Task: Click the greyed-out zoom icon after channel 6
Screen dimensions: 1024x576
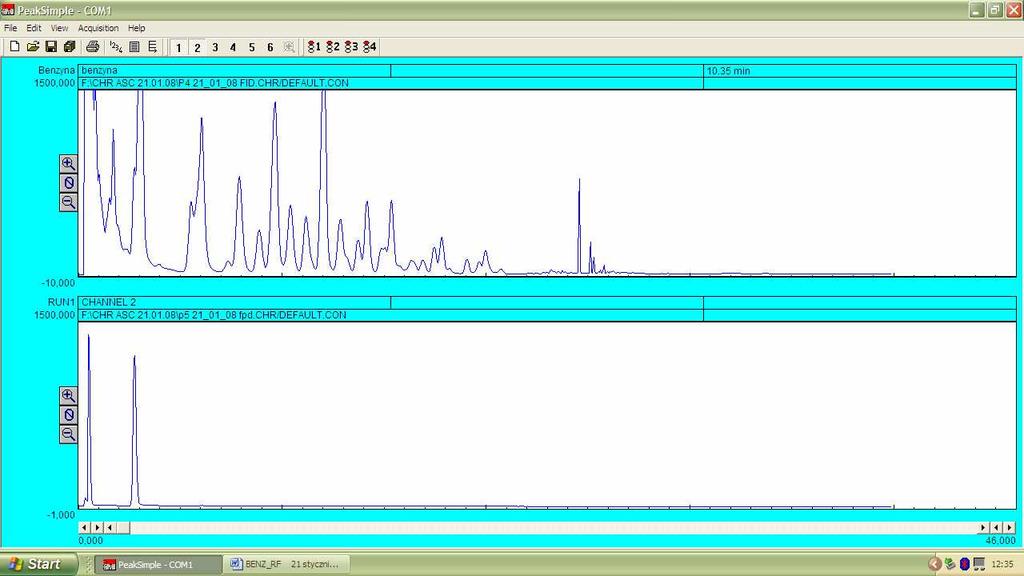Action: 289,47
